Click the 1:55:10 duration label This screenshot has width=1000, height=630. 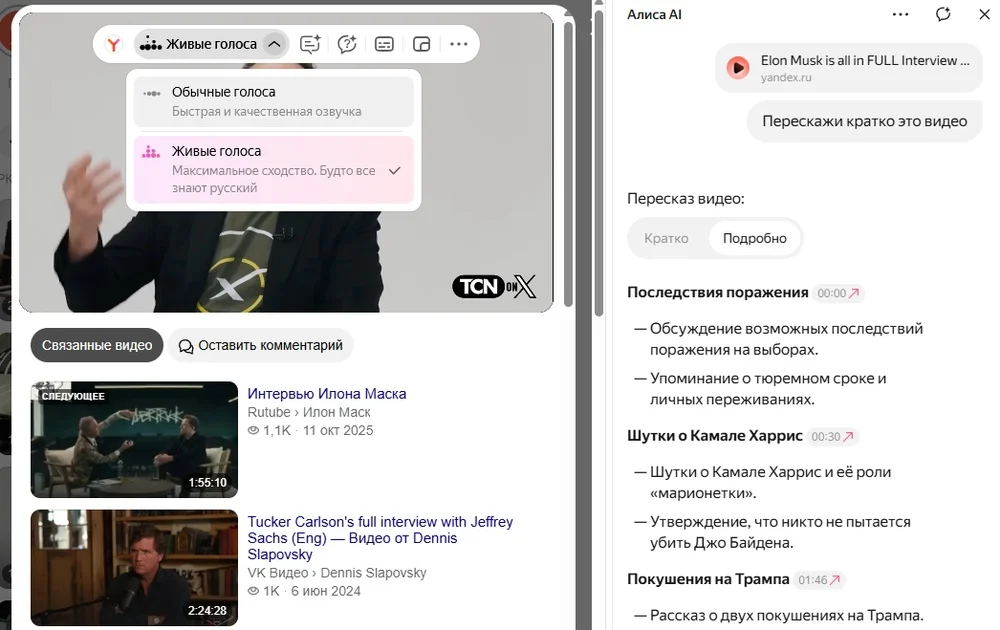click(x=207, y=483)
